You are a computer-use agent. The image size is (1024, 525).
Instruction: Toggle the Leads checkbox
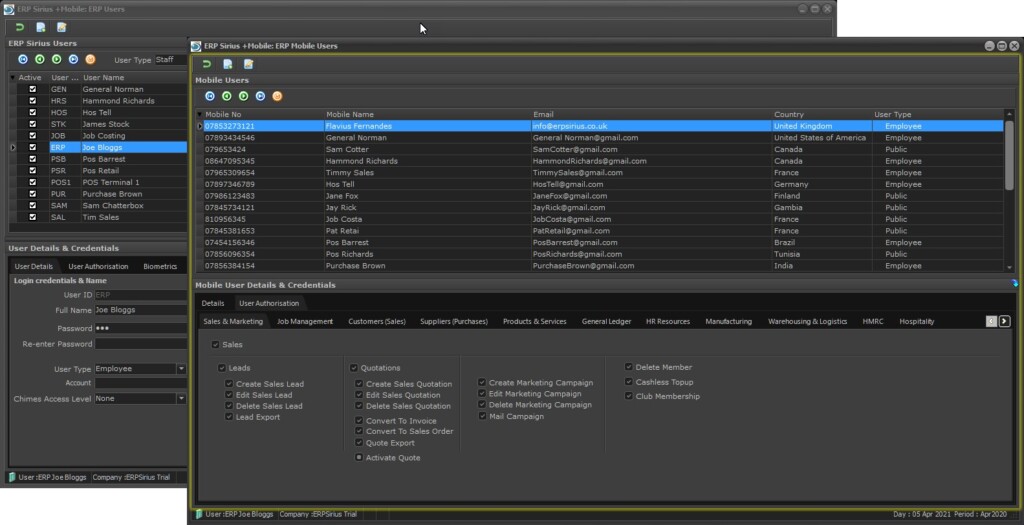click(222, 368)
